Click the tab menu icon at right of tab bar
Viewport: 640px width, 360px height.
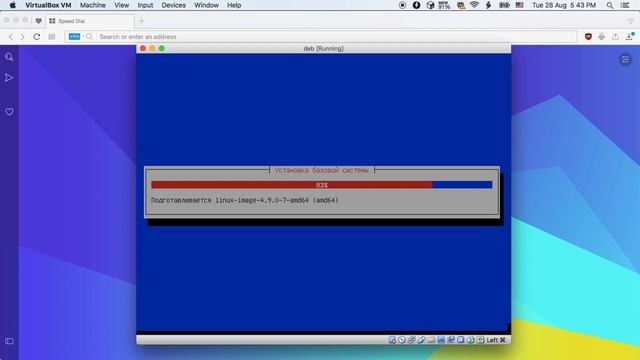pos(631,21)
